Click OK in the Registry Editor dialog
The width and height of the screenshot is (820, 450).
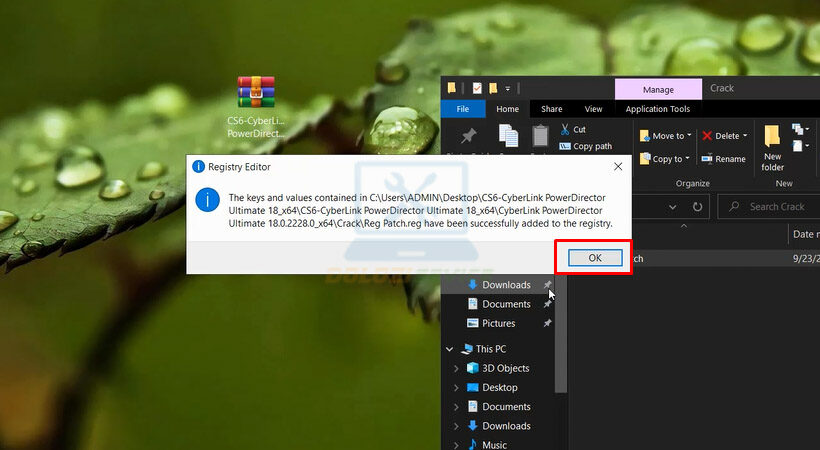pos(594,258)
